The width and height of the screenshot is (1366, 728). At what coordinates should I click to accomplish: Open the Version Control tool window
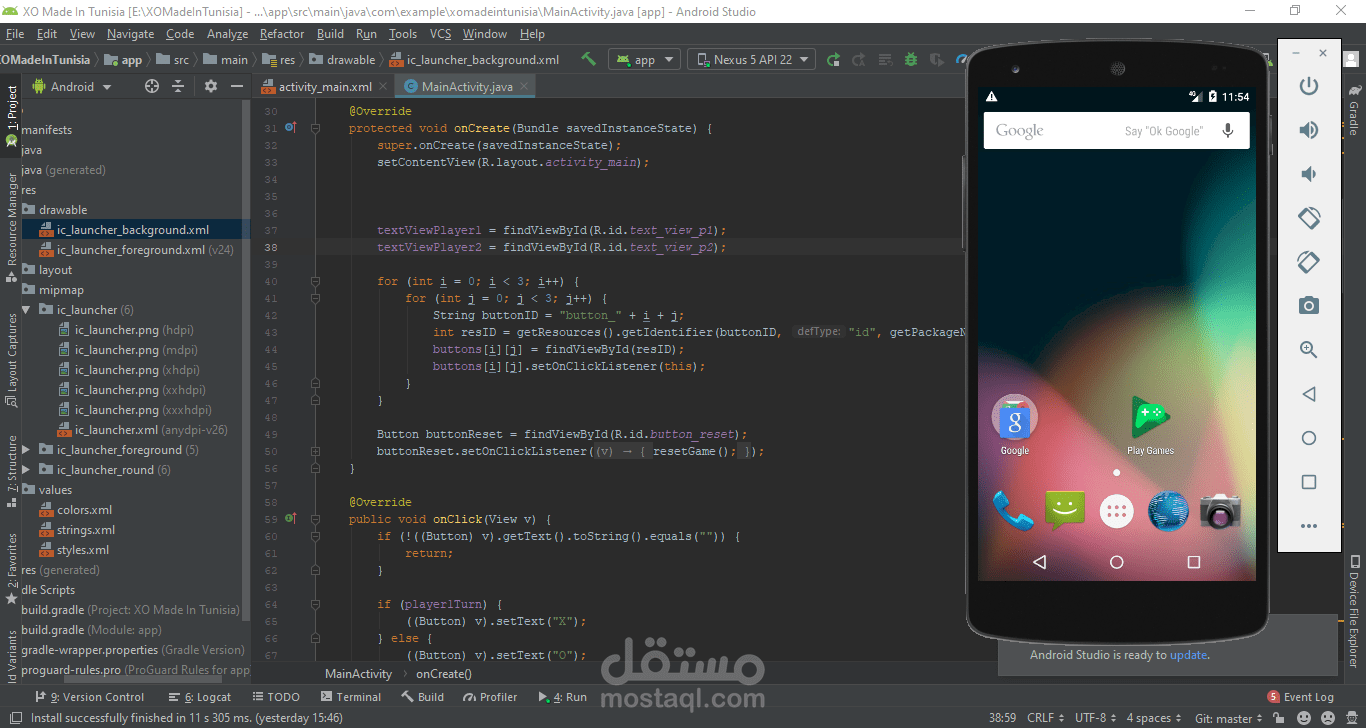pyautogui.click(x=90, y=697)
